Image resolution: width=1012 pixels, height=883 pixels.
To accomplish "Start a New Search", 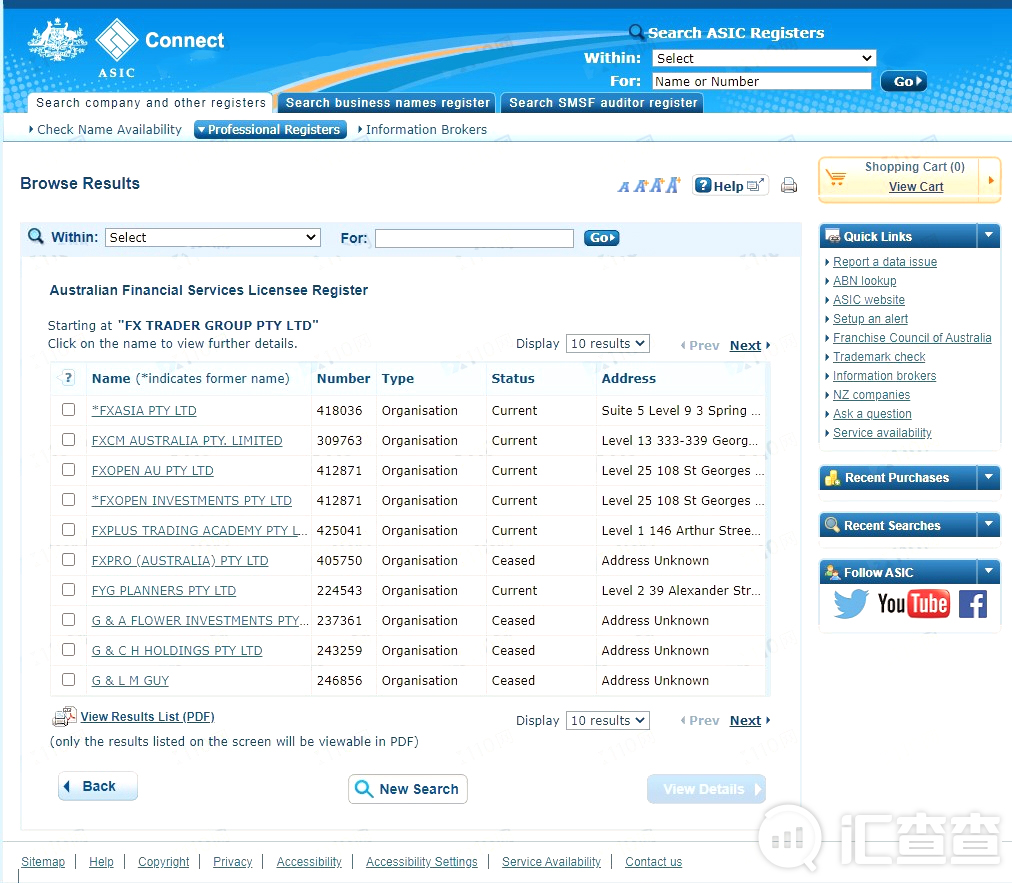I will pyautogui.click(x=408, y=789).
